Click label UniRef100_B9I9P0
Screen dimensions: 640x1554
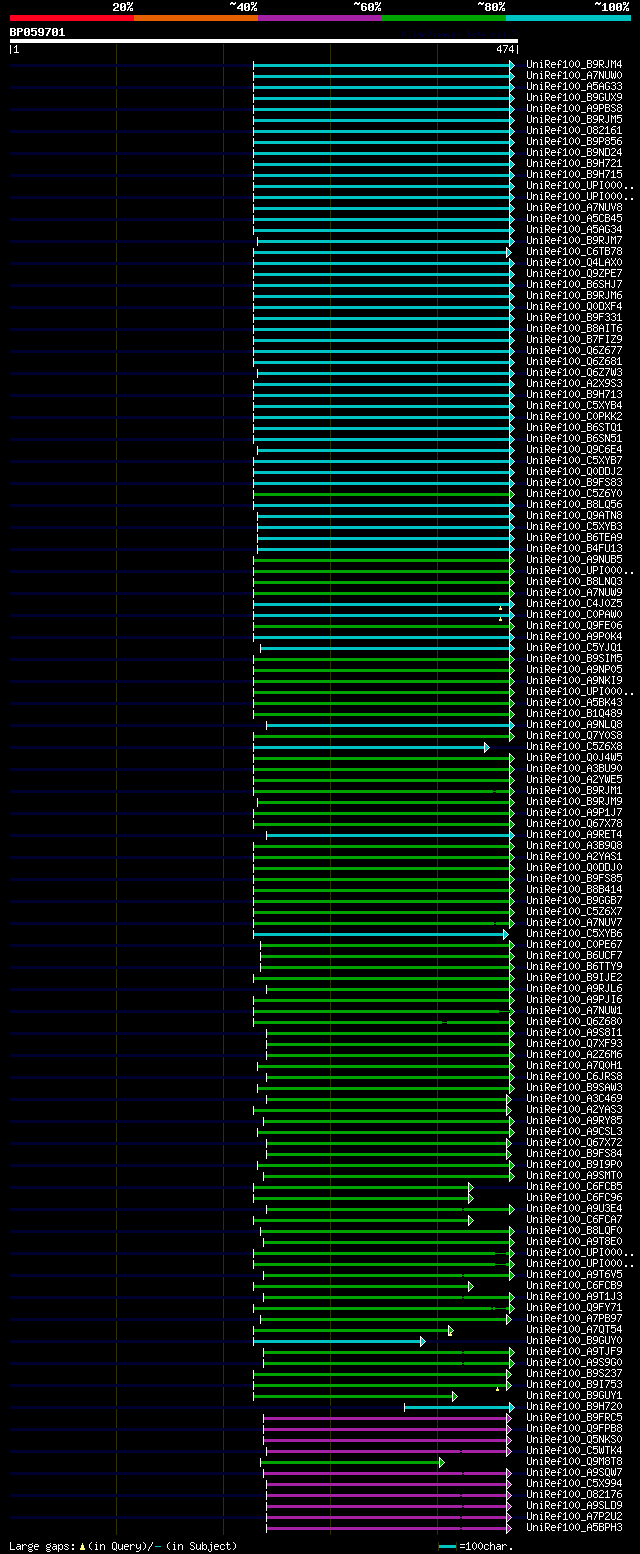tap(574, 1165)
